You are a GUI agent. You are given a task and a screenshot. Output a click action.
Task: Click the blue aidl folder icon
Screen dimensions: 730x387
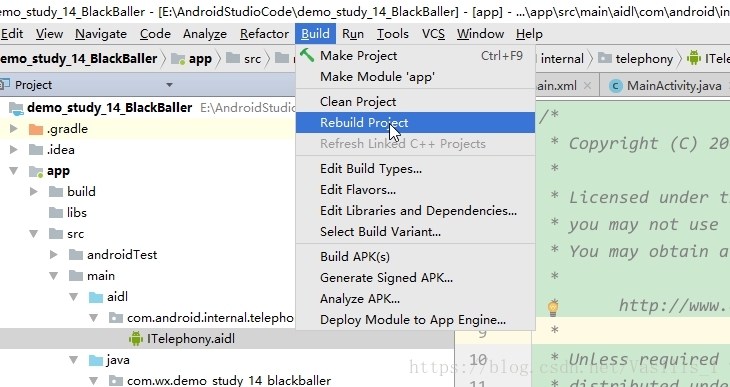pos(96,297)
